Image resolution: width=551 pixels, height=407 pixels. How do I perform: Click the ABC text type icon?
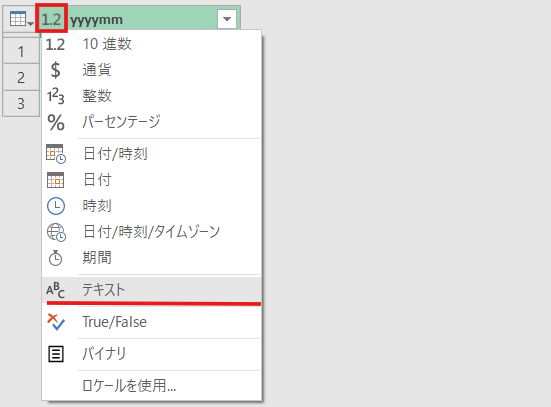[x=56, y=290]
